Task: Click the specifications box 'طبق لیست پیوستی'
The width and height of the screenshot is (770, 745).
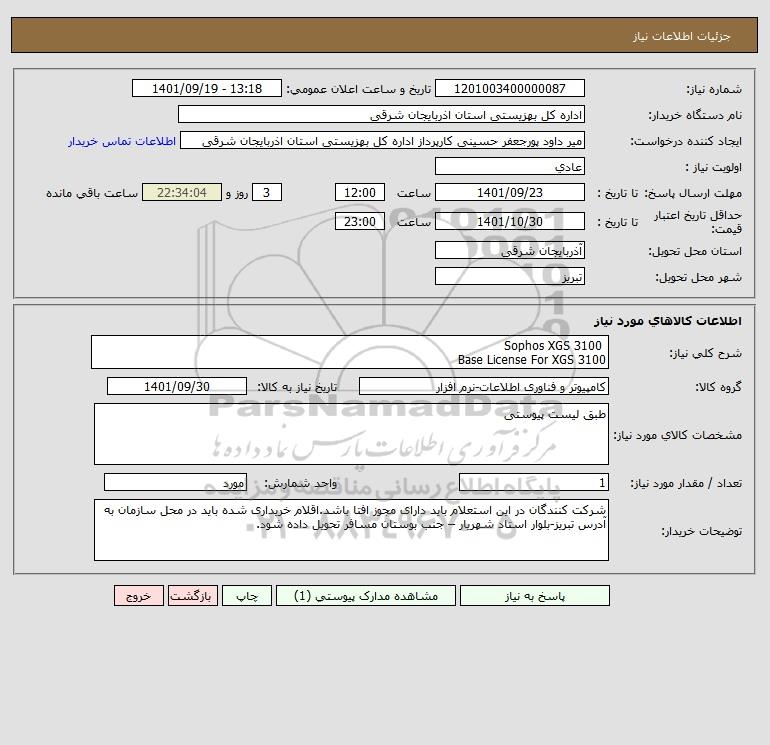Action: click(x=351, y=434)
